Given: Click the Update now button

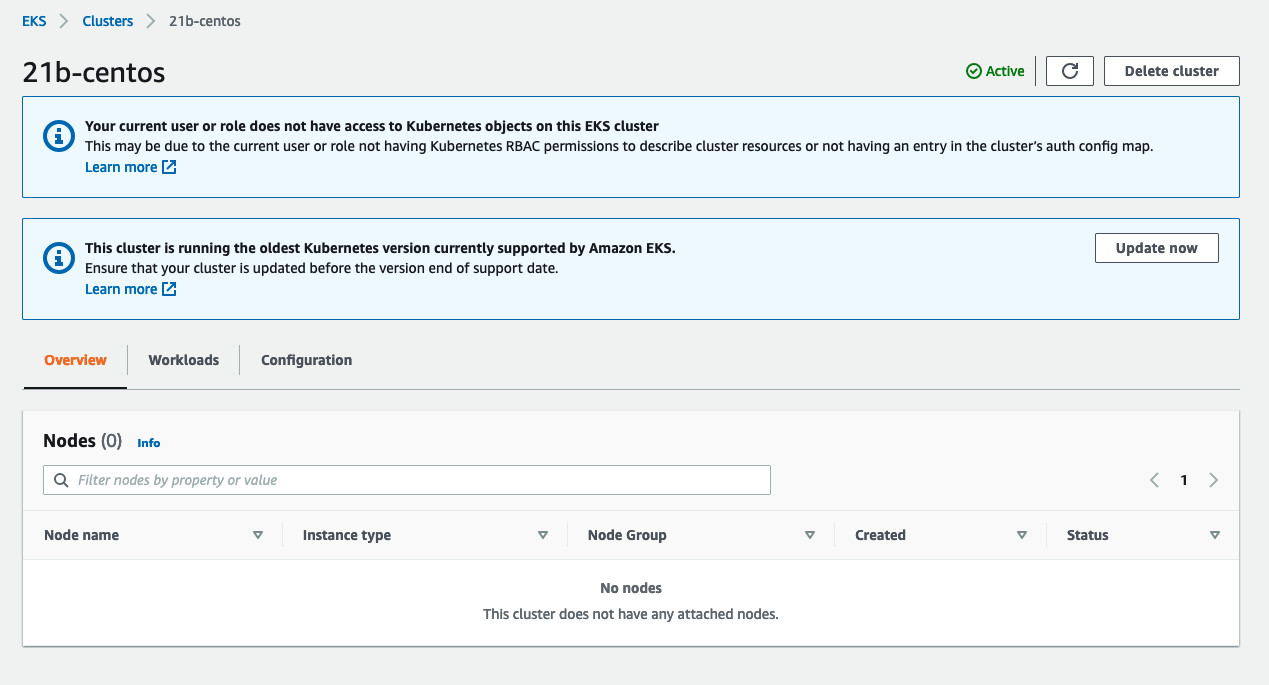Looking at the screenshot, I should point(1156,247).
